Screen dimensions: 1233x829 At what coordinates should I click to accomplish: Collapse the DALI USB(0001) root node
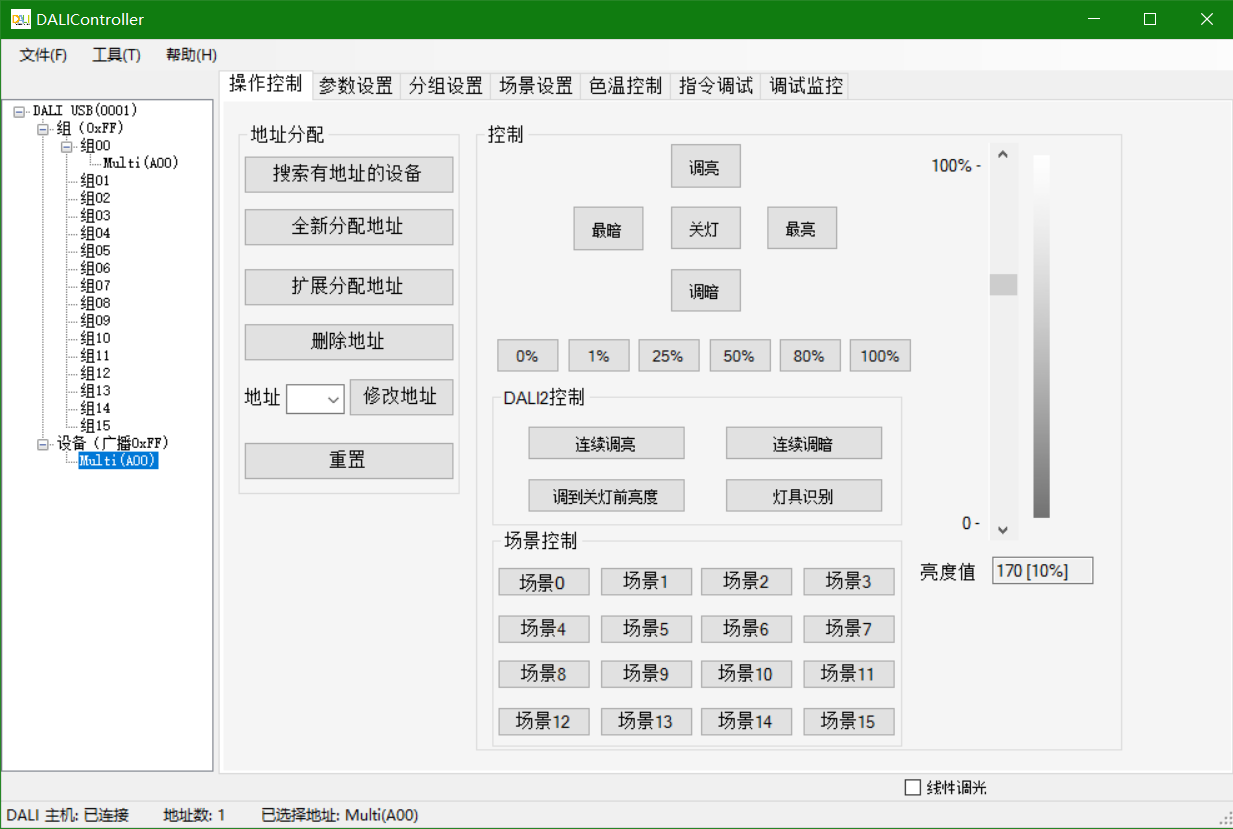click(x=19, y=111)
